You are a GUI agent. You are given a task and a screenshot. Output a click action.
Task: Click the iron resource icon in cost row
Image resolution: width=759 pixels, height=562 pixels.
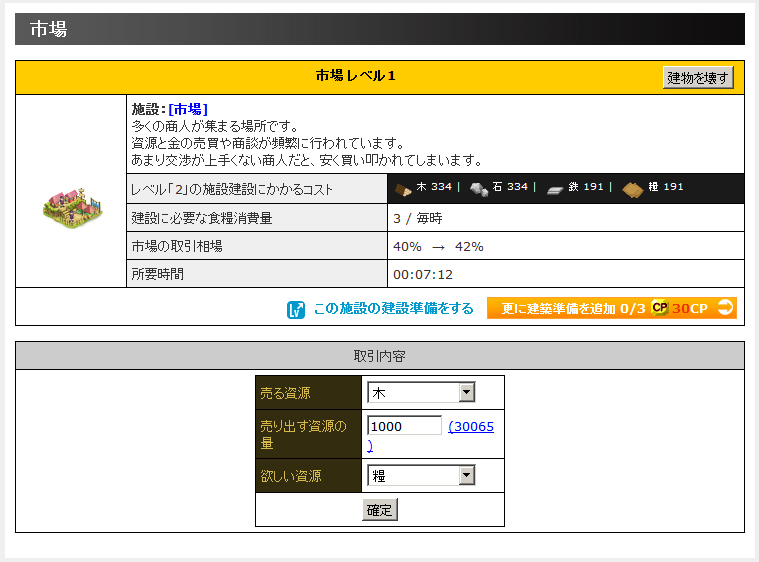click(555, 190)
